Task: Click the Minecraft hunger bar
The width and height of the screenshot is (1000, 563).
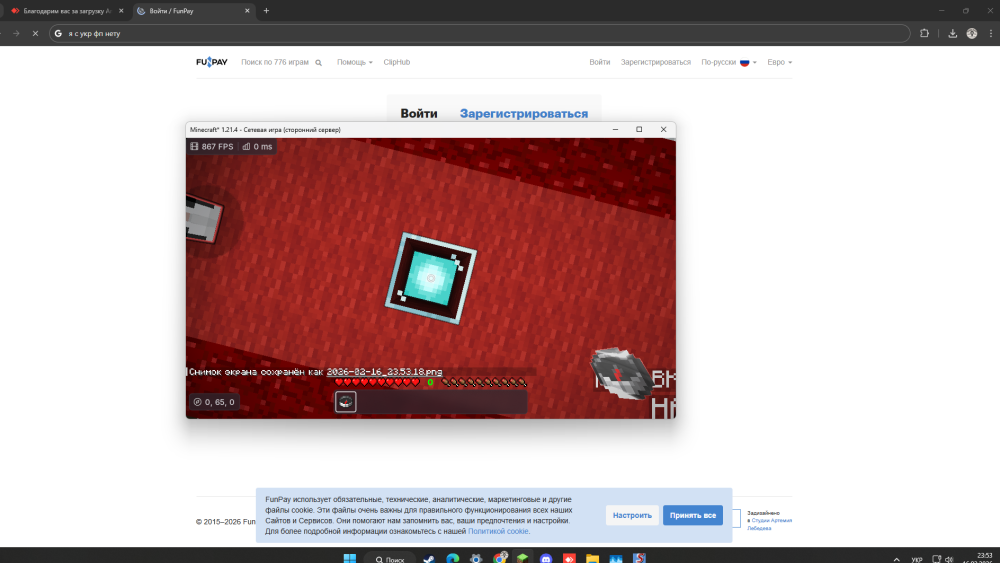Action: (484, 382)
